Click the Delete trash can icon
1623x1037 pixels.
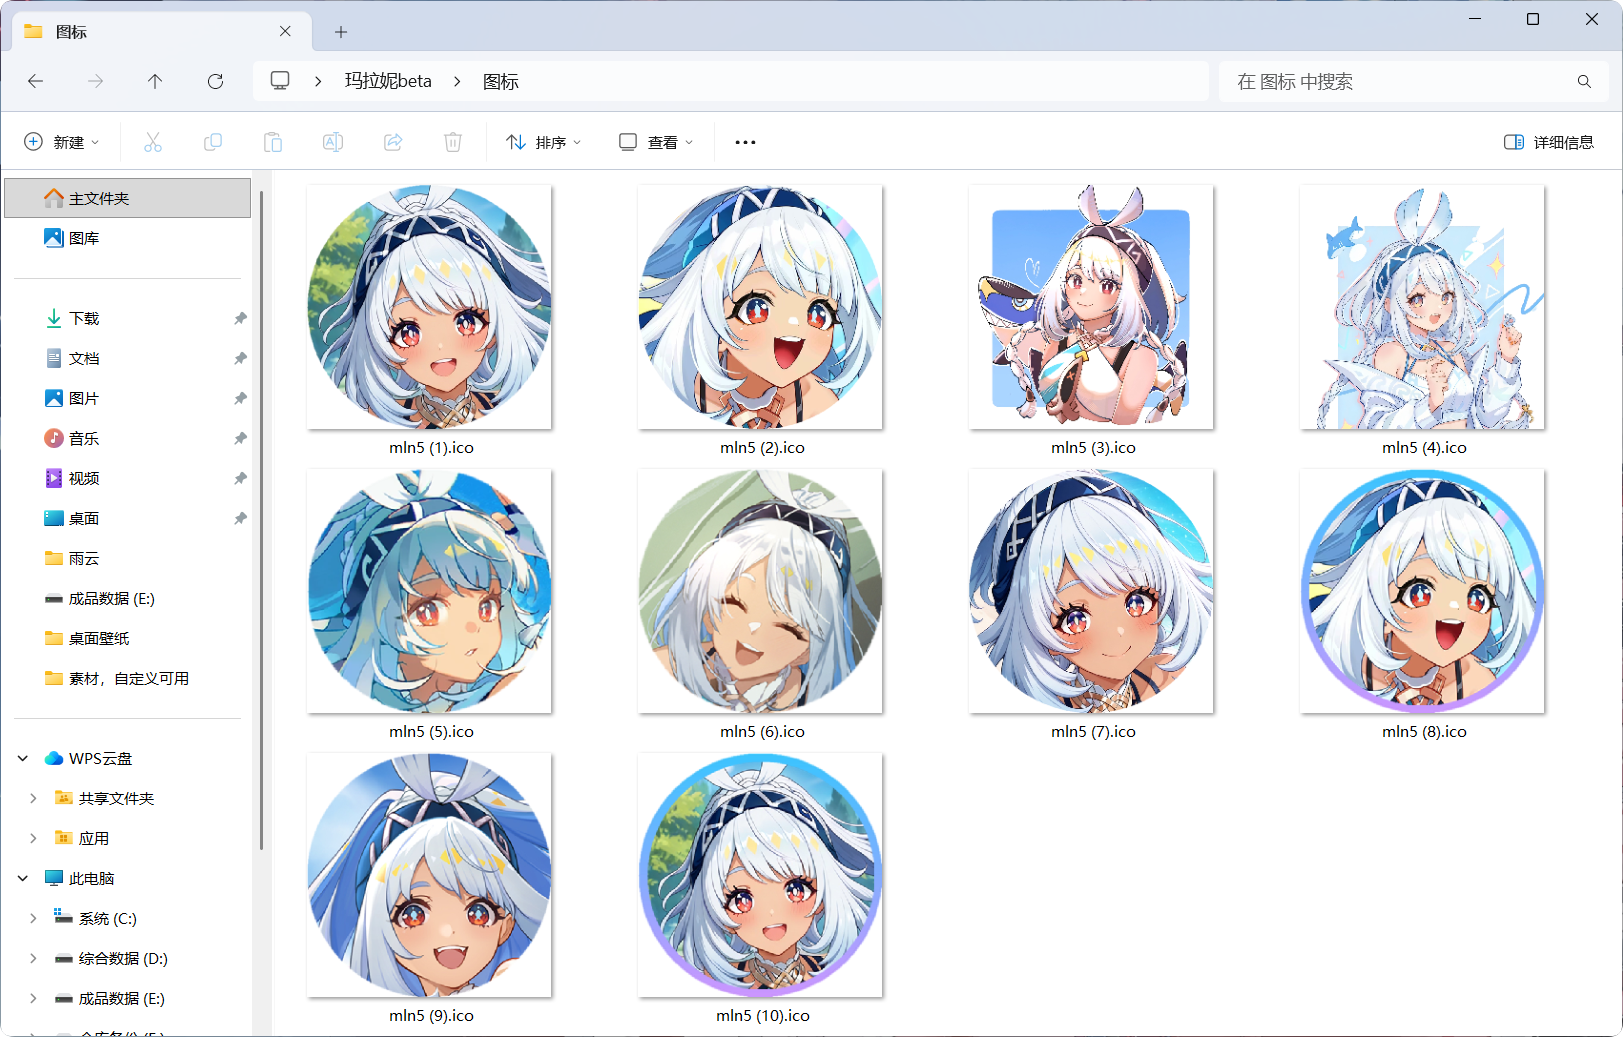pos(453,142)
